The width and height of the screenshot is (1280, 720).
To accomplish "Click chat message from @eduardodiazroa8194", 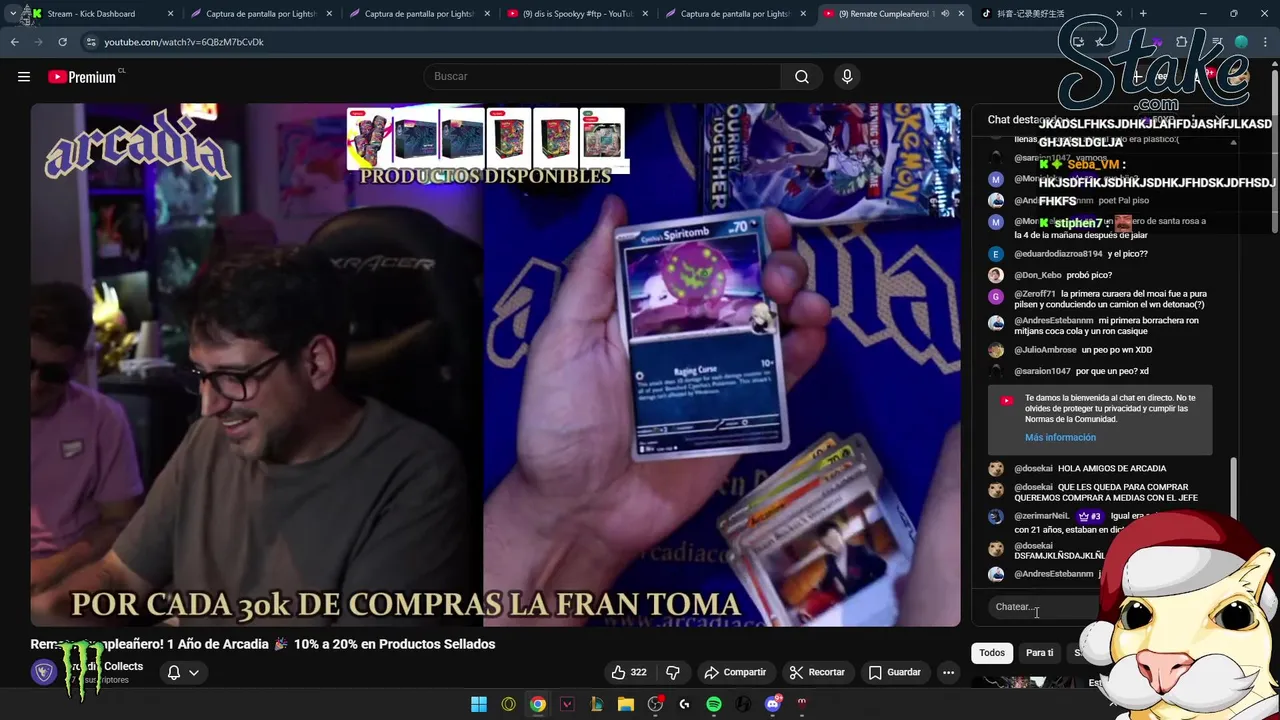I will coord(1081,254).
